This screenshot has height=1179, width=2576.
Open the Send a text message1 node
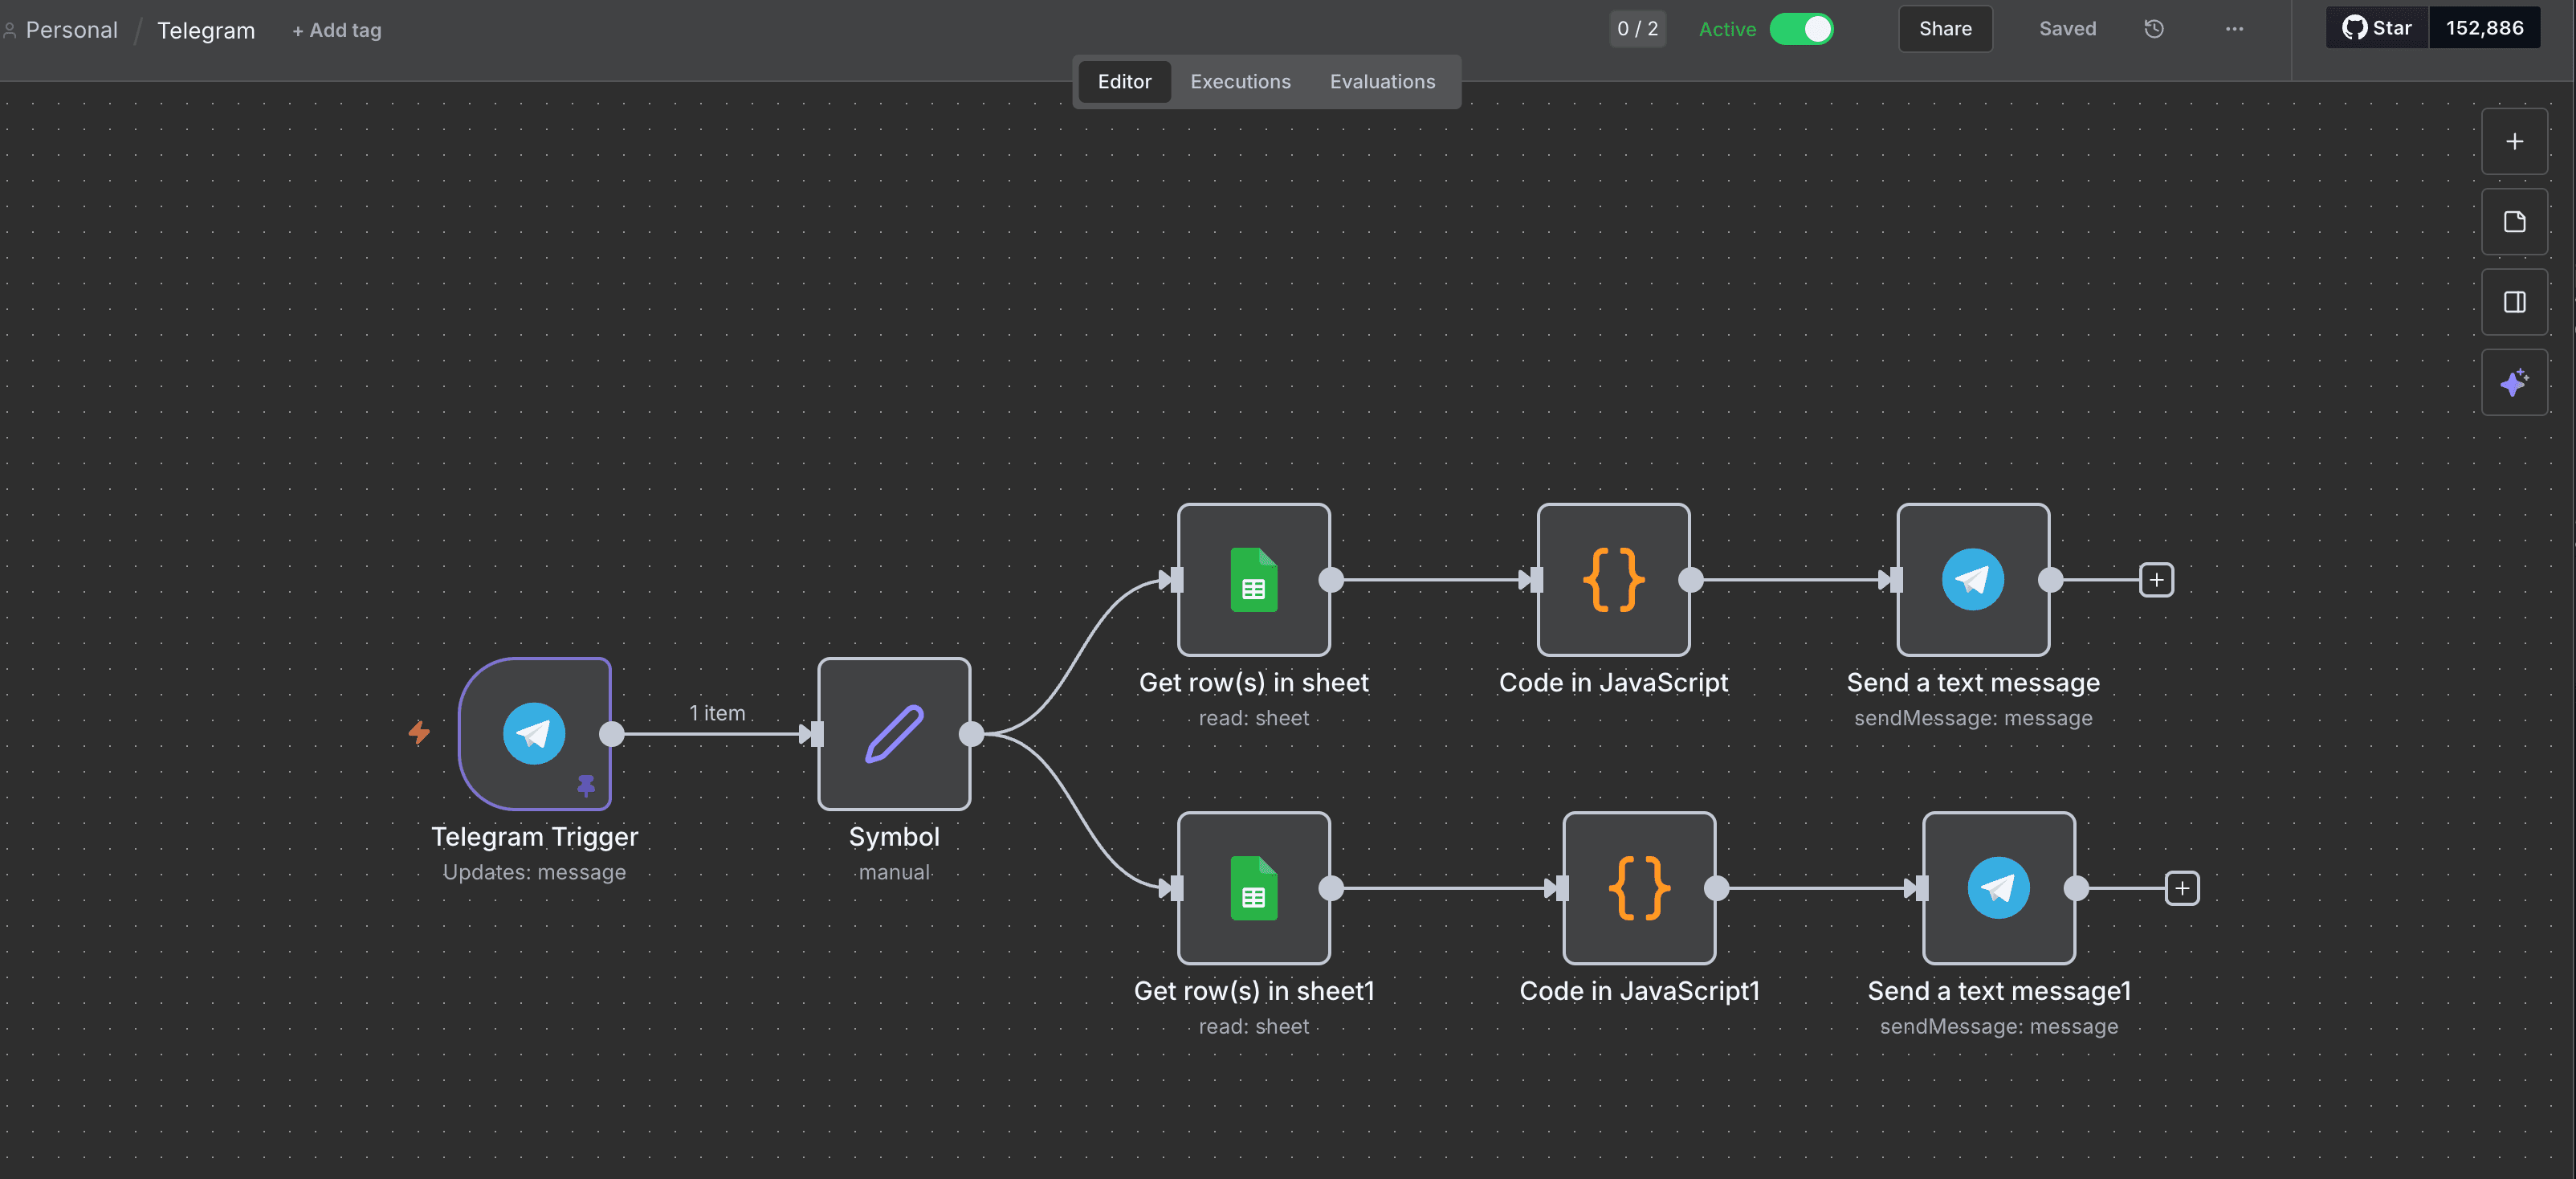[x=1999, y=887]
